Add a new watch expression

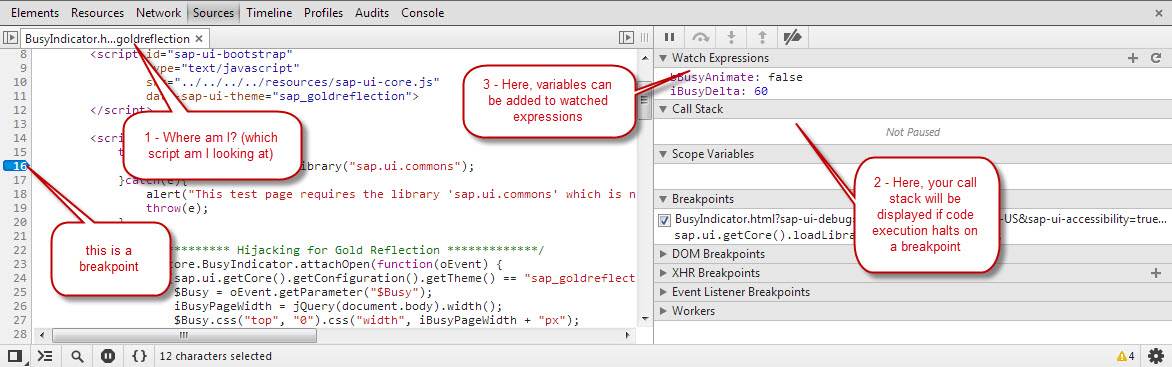(1133, 58)
